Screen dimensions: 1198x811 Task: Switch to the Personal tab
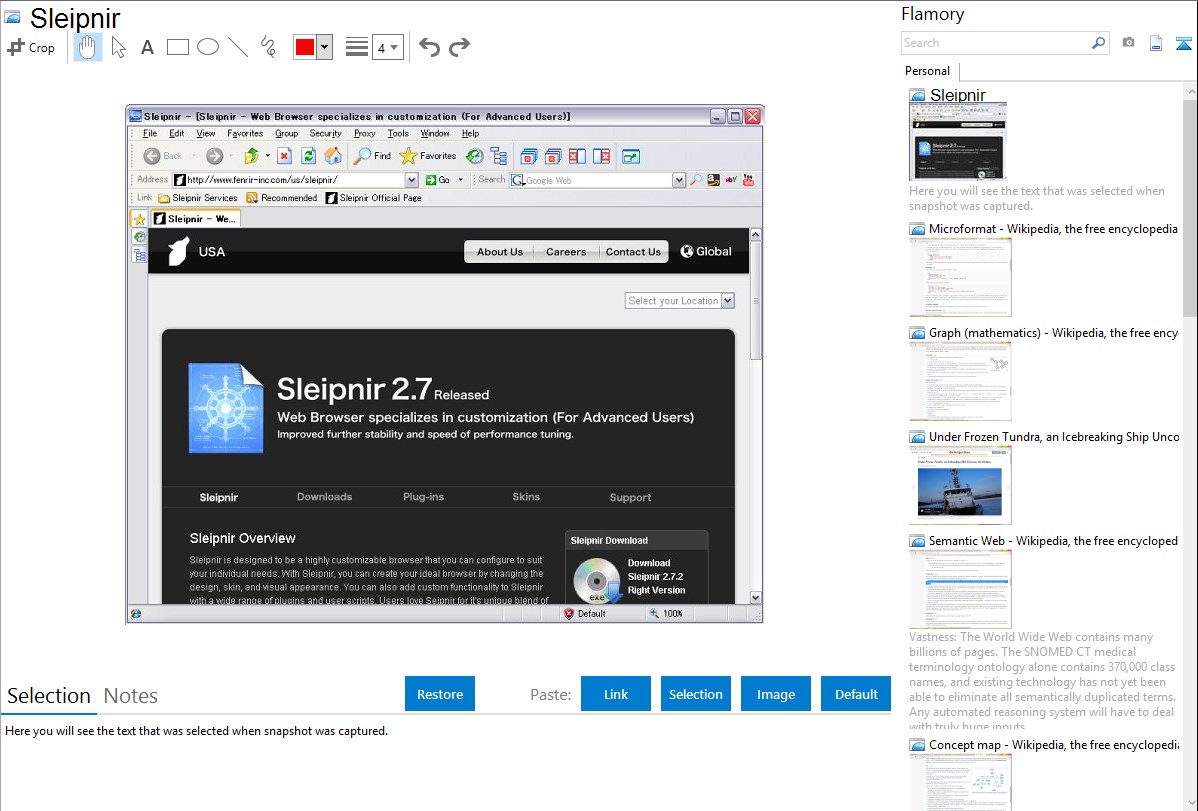coord(928,71)
